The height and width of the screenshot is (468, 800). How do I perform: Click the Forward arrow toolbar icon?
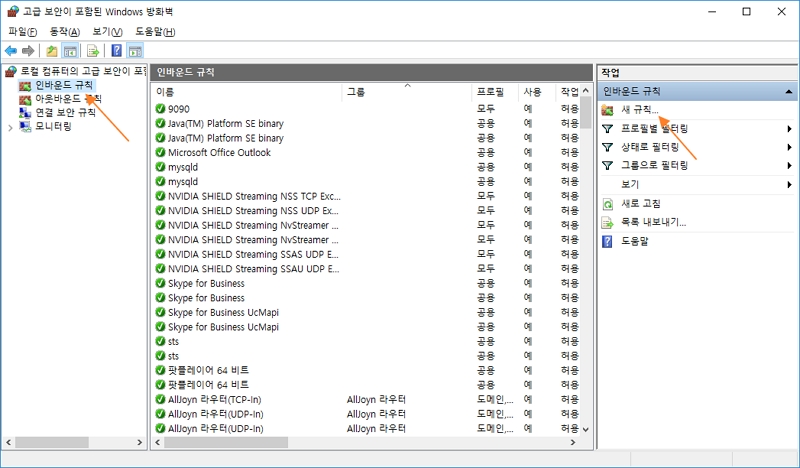(x=28, y=51)
